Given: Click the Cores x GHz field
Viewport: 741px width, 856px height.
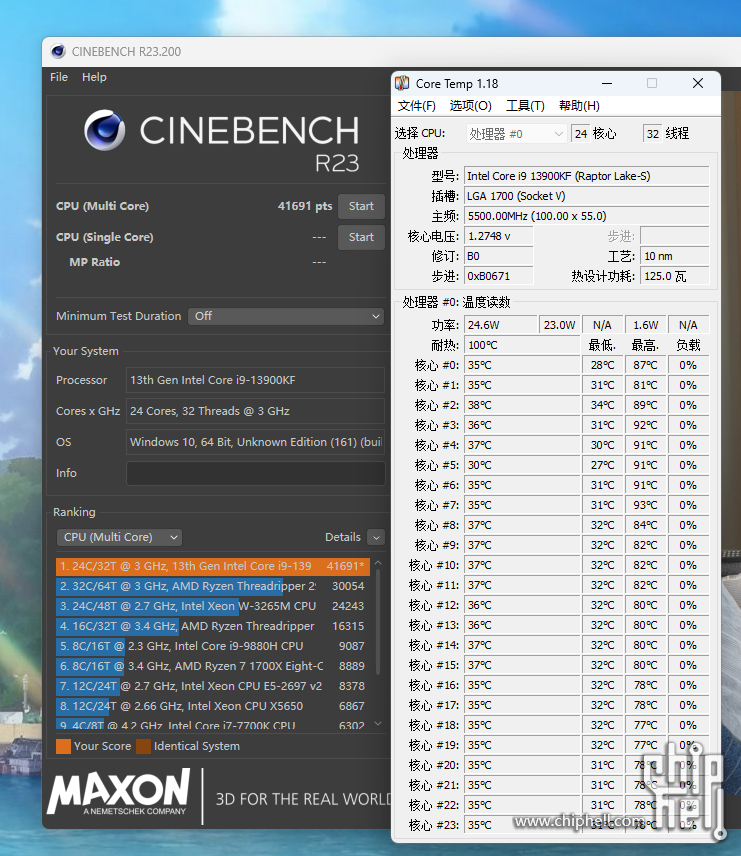Looking at the screenshot, I should pyautogui.click(x=256, y=411).
